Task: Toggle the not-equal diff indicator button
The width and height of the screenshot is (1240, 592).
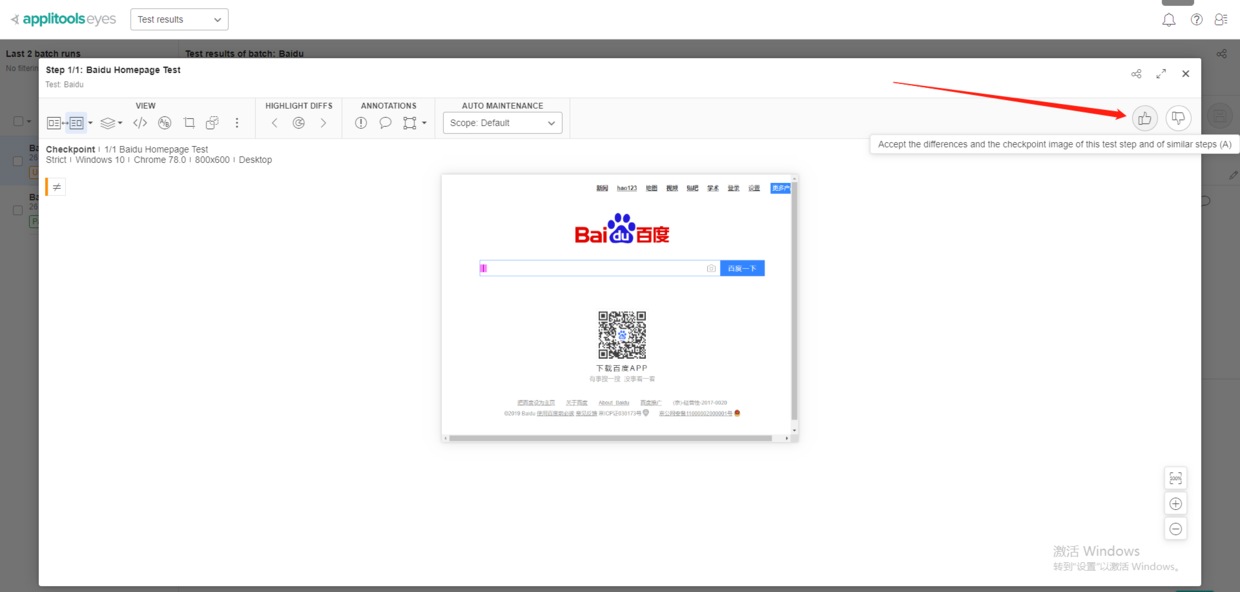Action: (x=57, y=186)
